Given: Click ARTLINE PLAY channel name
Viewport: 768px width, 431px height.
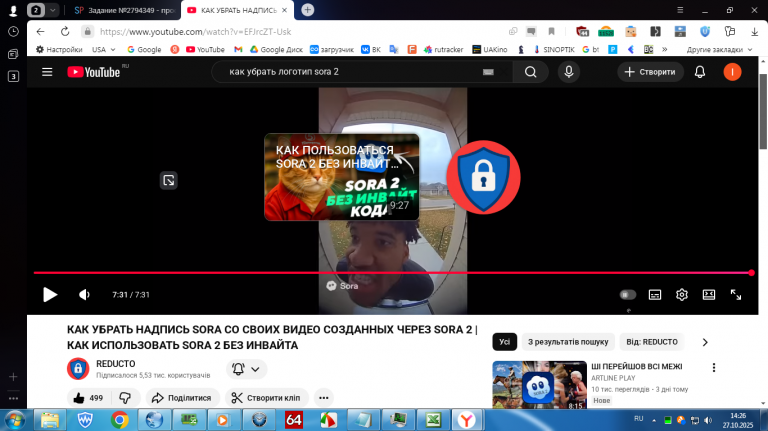Looking at the screenshot, I should click(613, 378).
